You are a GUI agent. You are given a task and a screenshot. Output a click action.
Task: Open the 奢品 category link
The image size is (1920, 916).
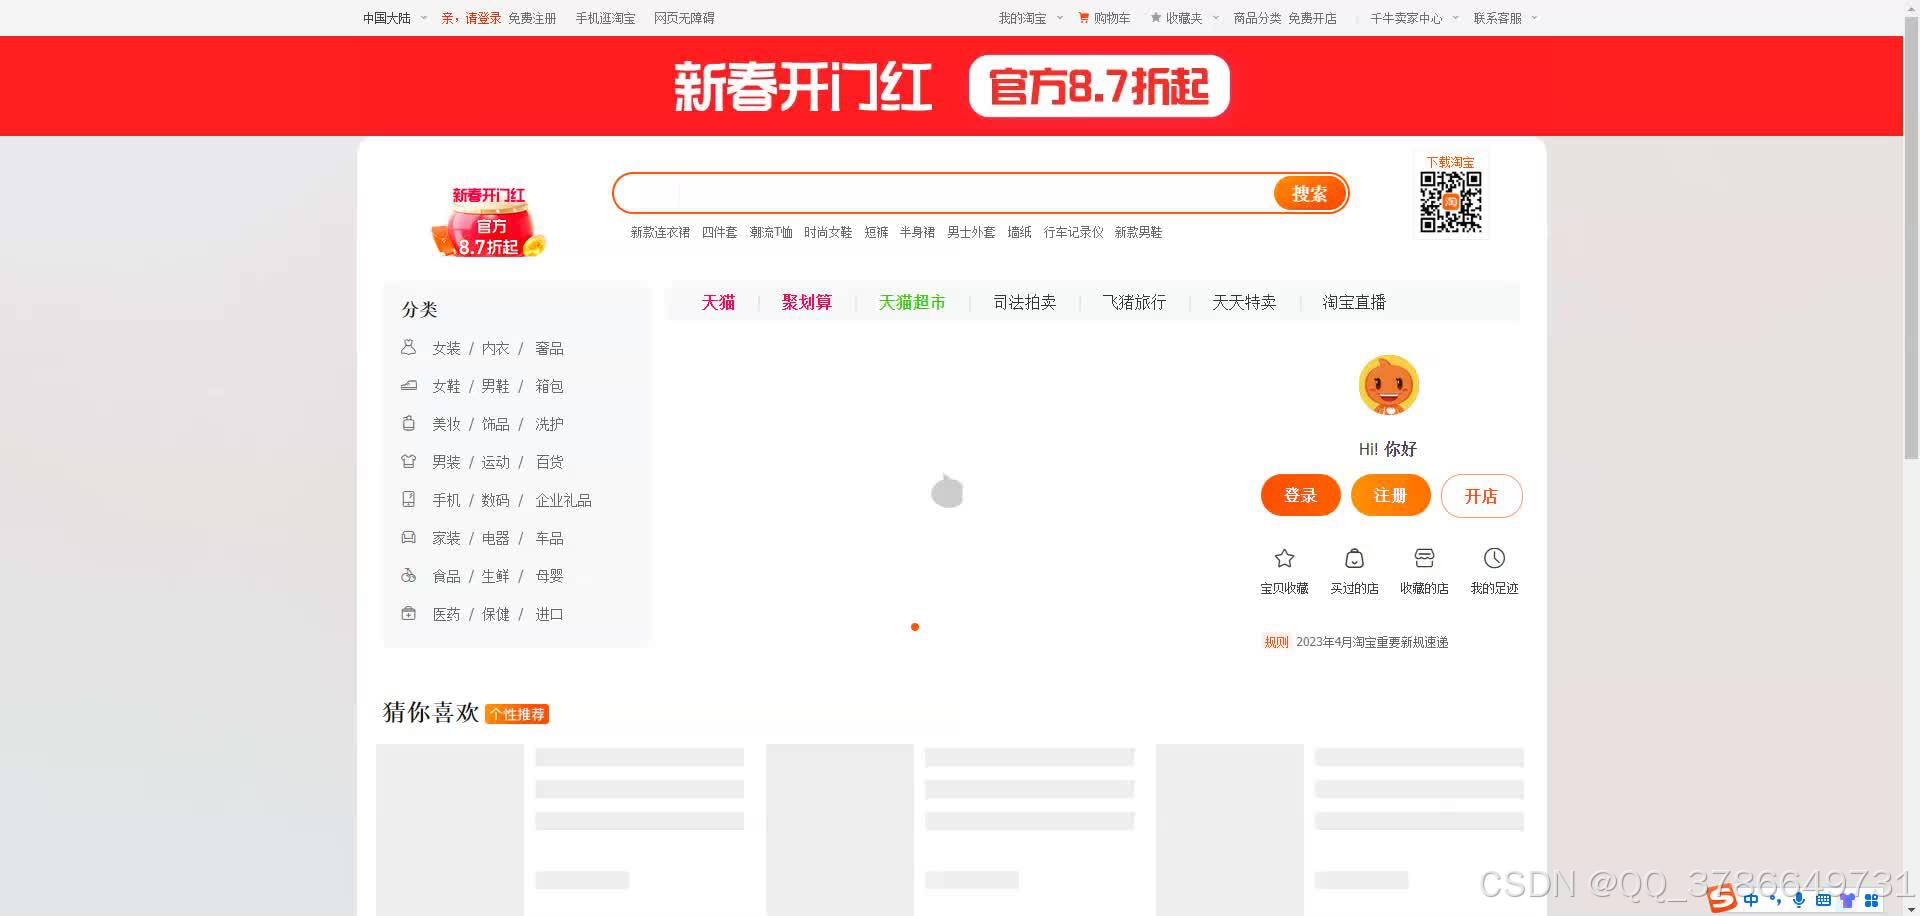[549, 348]
